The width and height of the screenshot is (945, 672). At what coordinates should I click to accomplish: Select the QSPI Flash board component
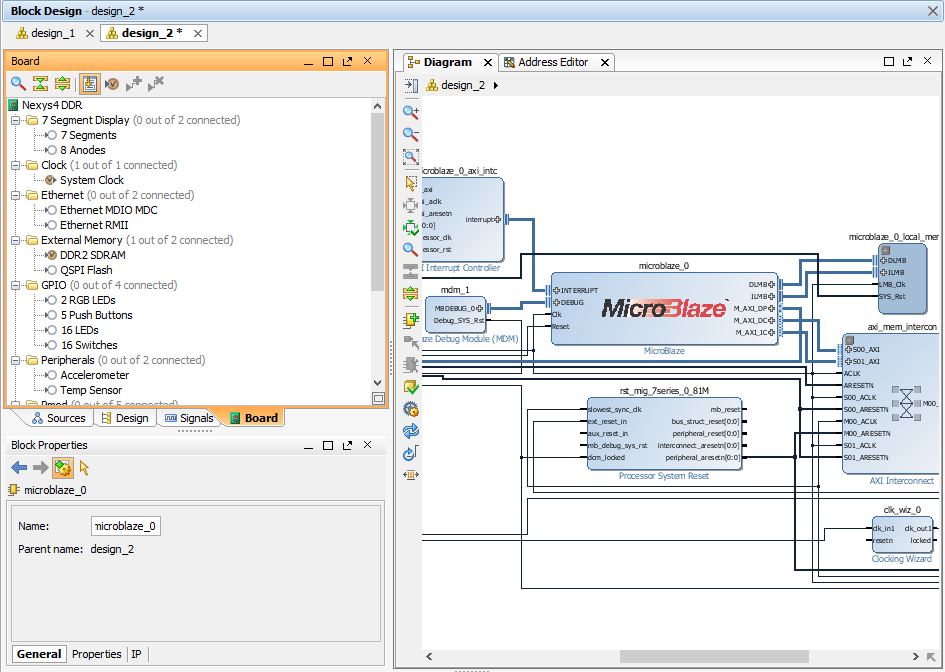click(x=86, y=271)
